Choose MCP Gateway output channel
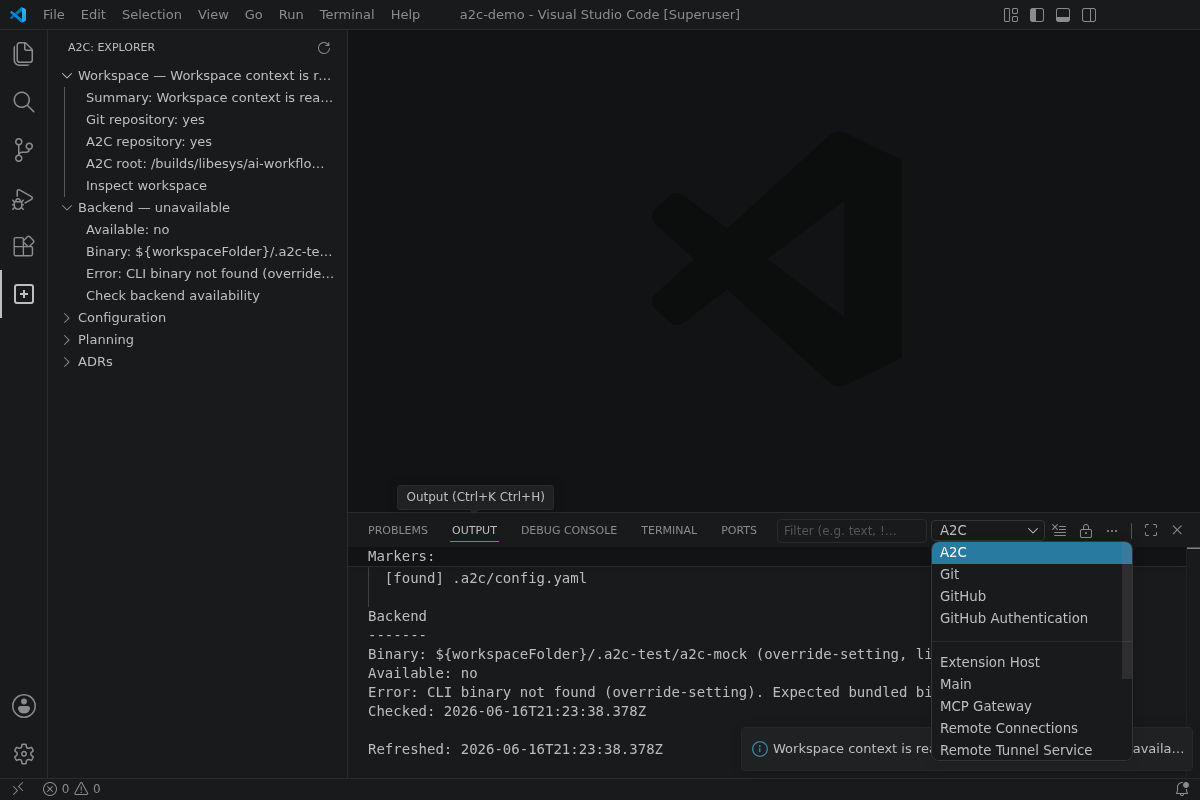 coord(1027,706)
